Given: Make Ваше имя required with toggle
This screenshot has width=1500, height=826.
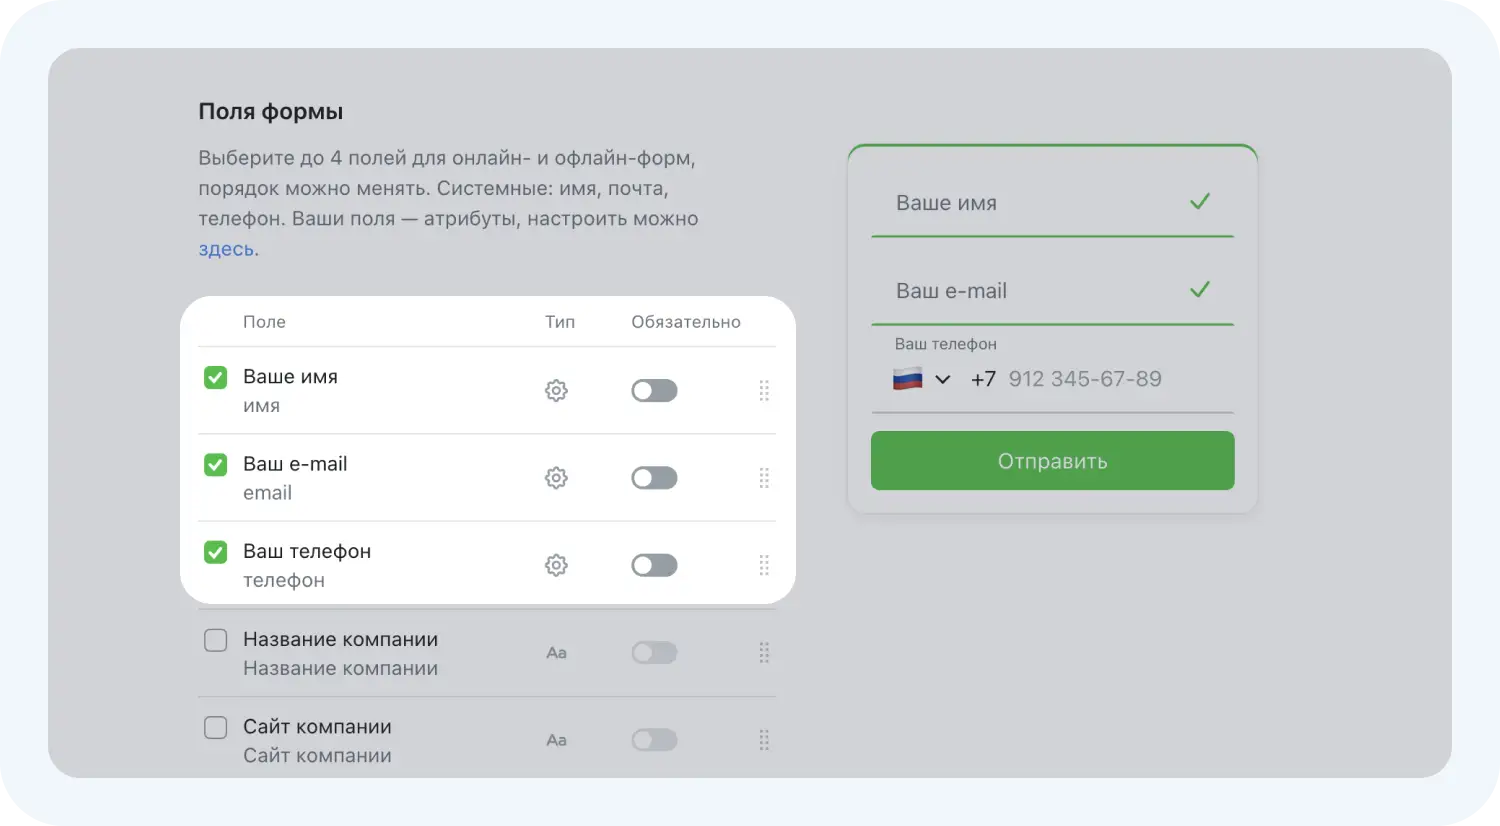Looking at the screenshot, I should pos(654,390).
